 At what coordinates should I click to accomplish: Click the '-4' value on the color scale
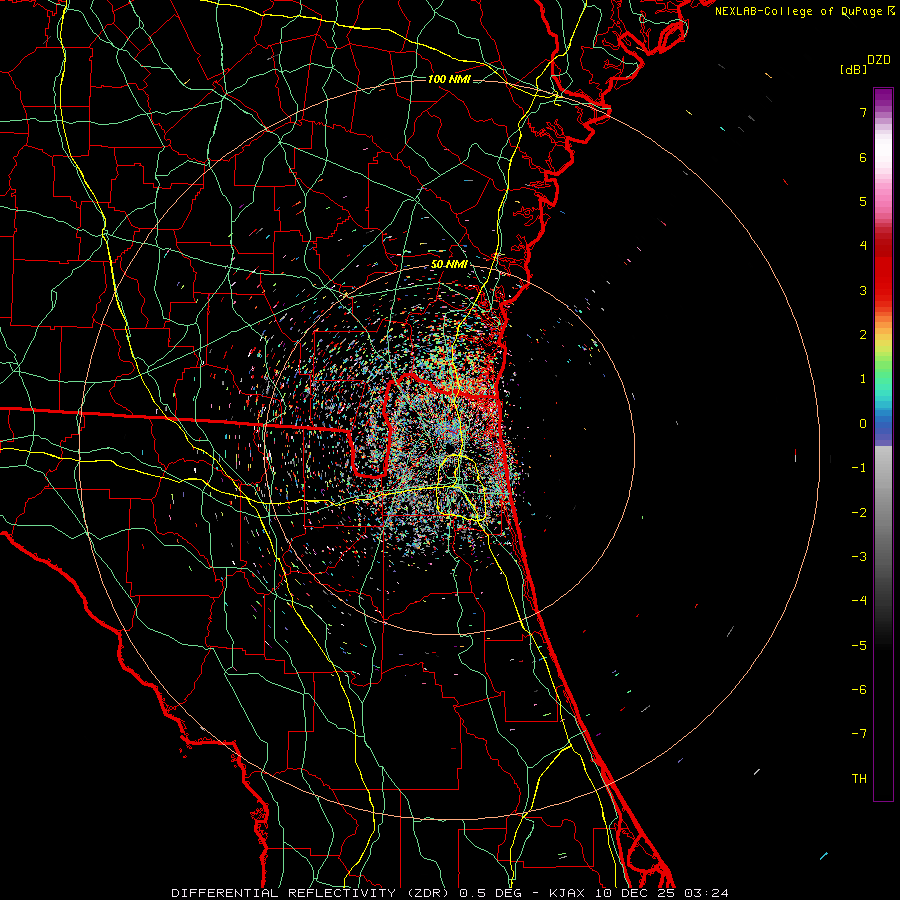pyautogui.click(x=859, y=600)
